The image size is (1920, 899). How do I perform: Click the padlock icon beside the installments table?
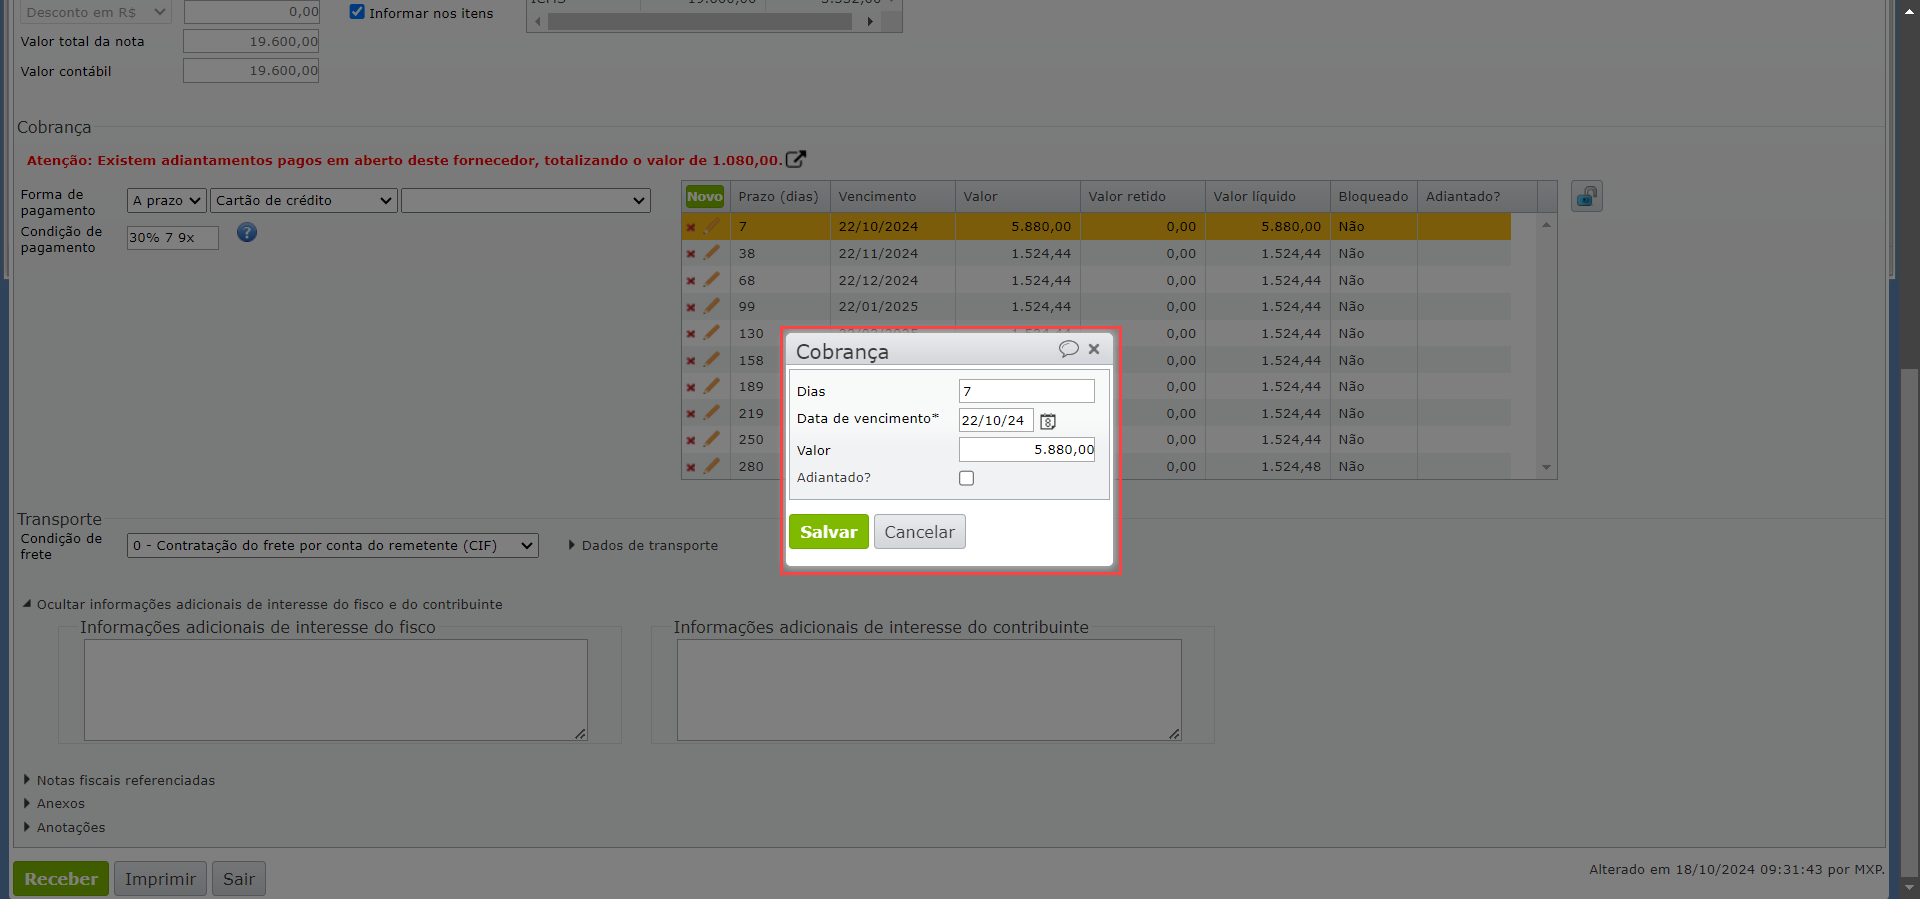point(1587,196)
